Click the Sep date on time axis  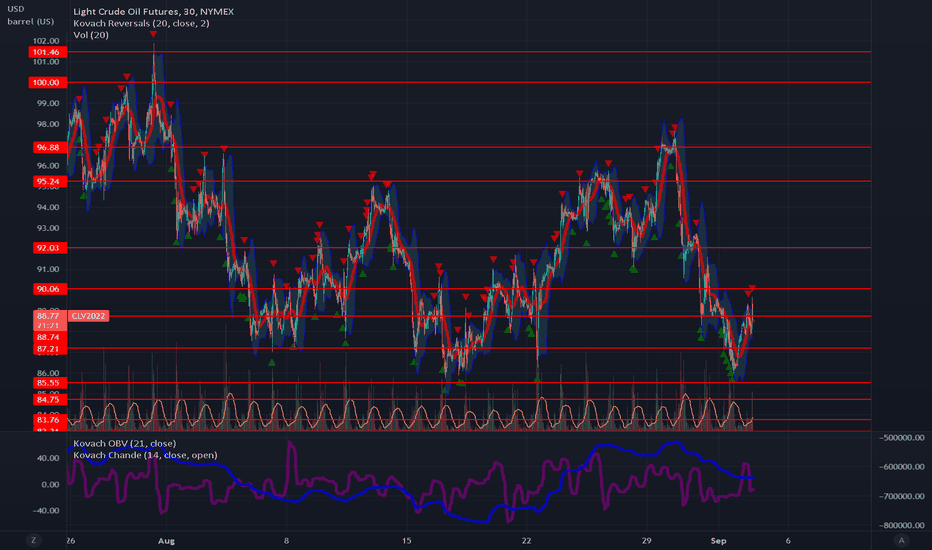coord(719,541)
